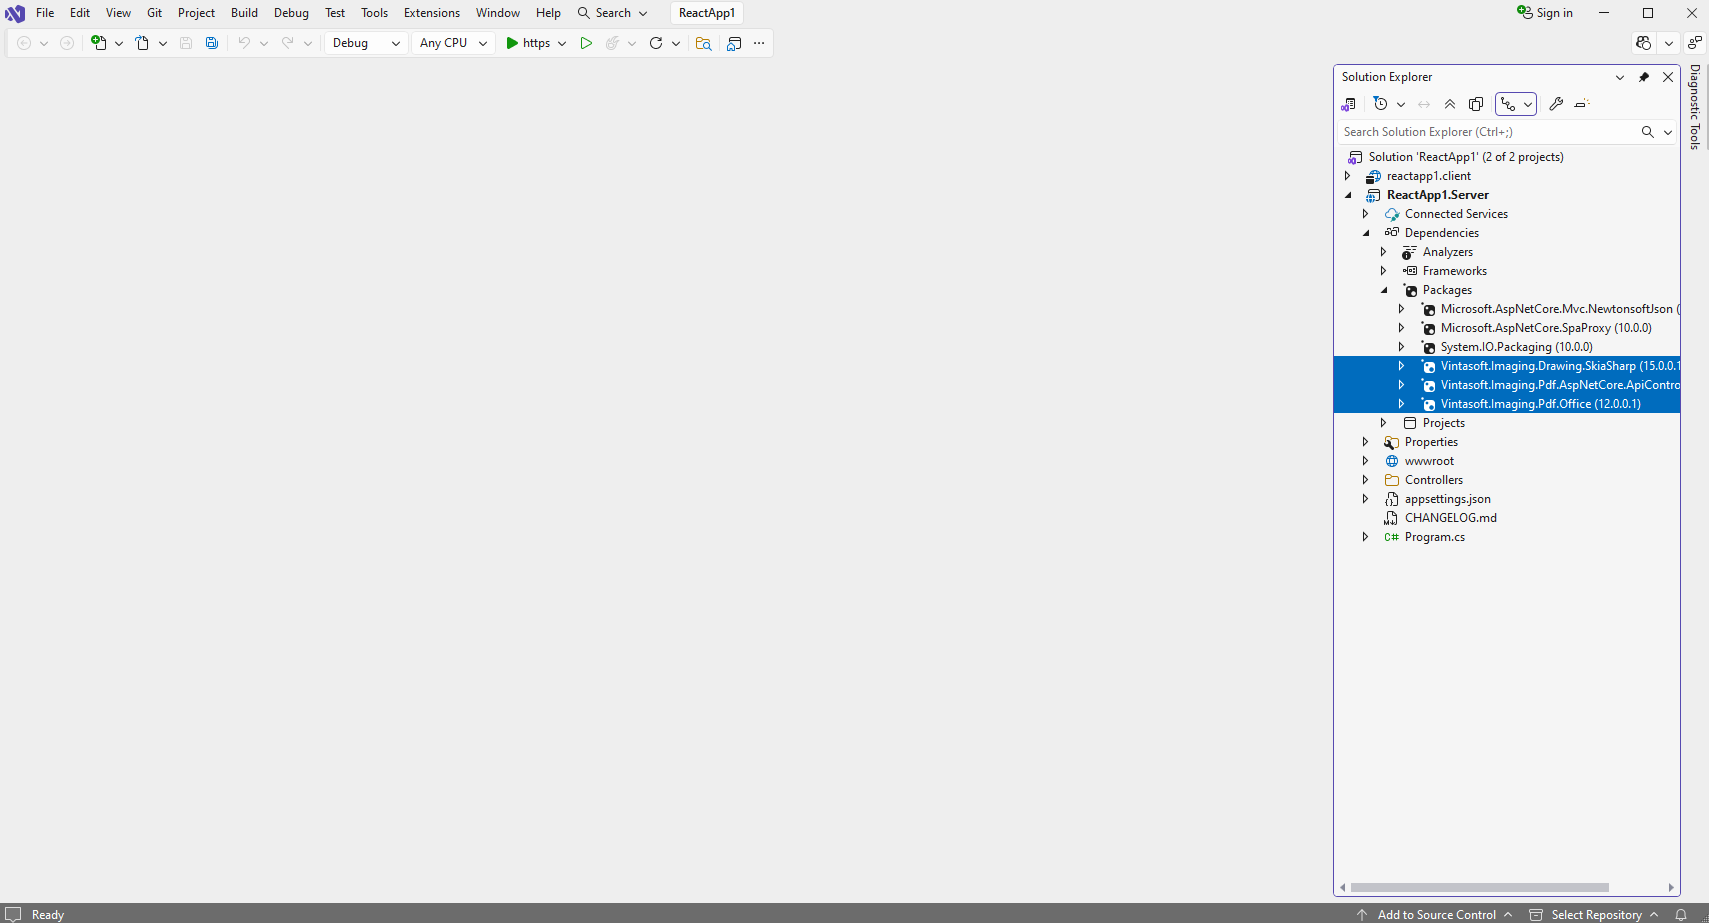The height and width of the screenshot is (923, 1709).
Task: Click Add to Source Control
Action: click(1436, 914)
